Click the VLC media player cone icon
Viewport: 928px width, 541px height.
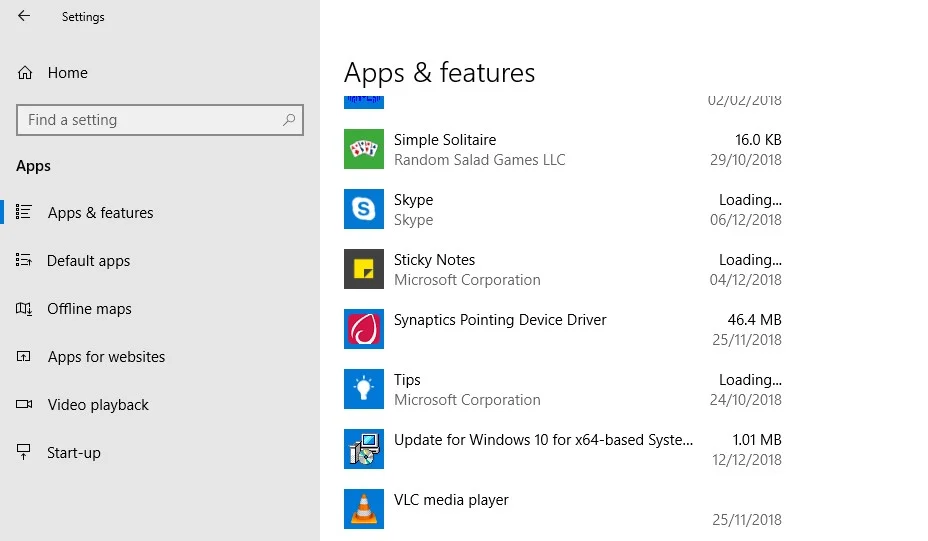[364, 509]
